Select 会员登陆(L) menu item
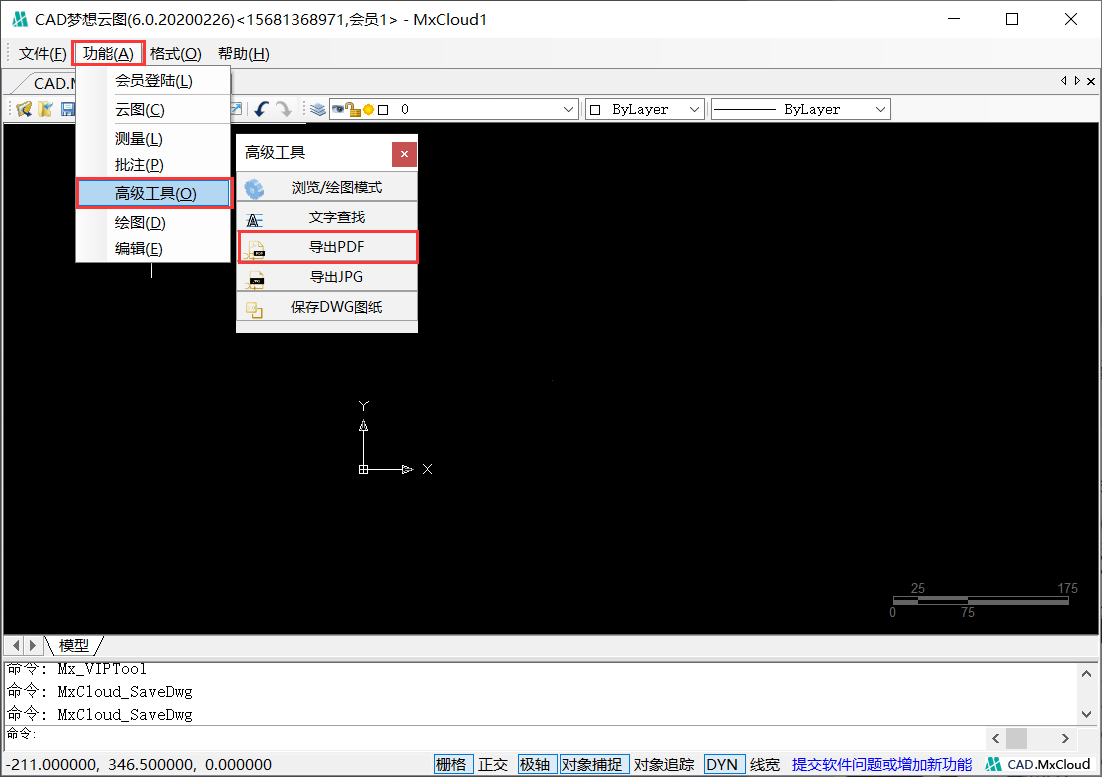 153,81
